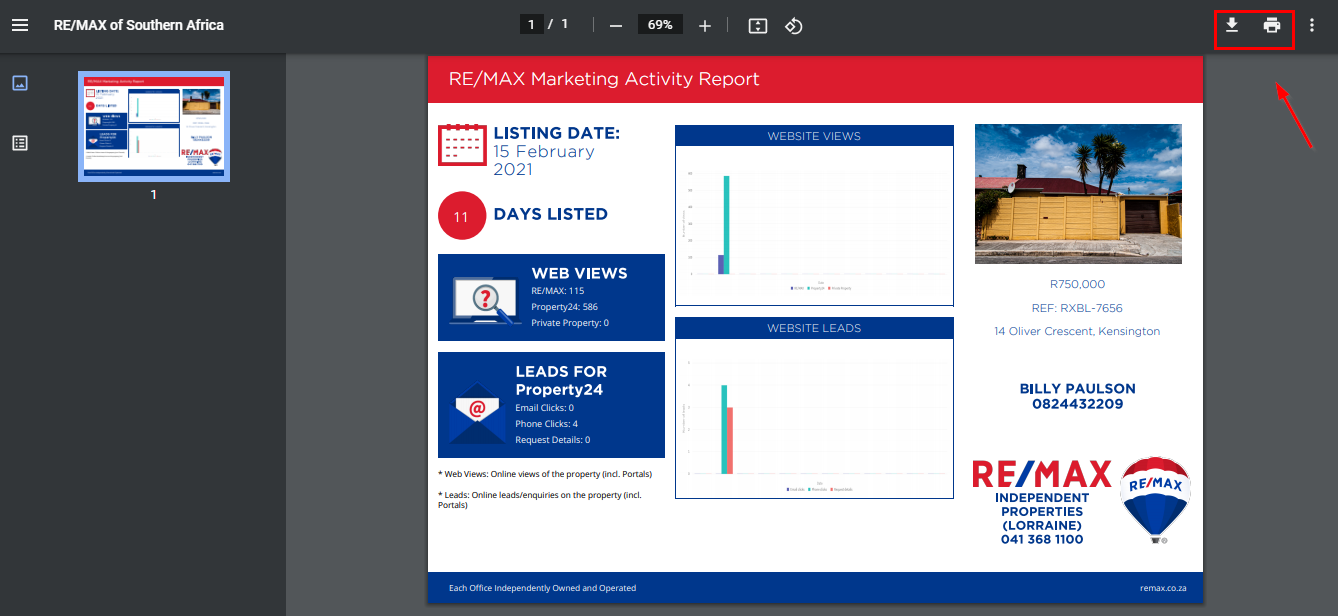Click the RE/MAX: 115 views text
Image resolution: width=1338 pixels, height=616 pixels.
pyautogui.click(x=558, y=291)
